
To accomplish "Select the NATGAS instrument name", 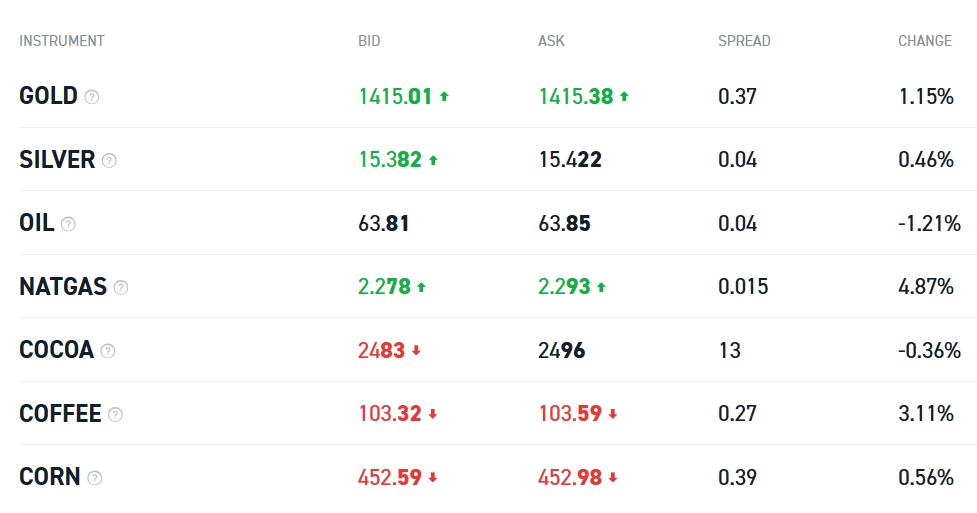I will point(63,287).
